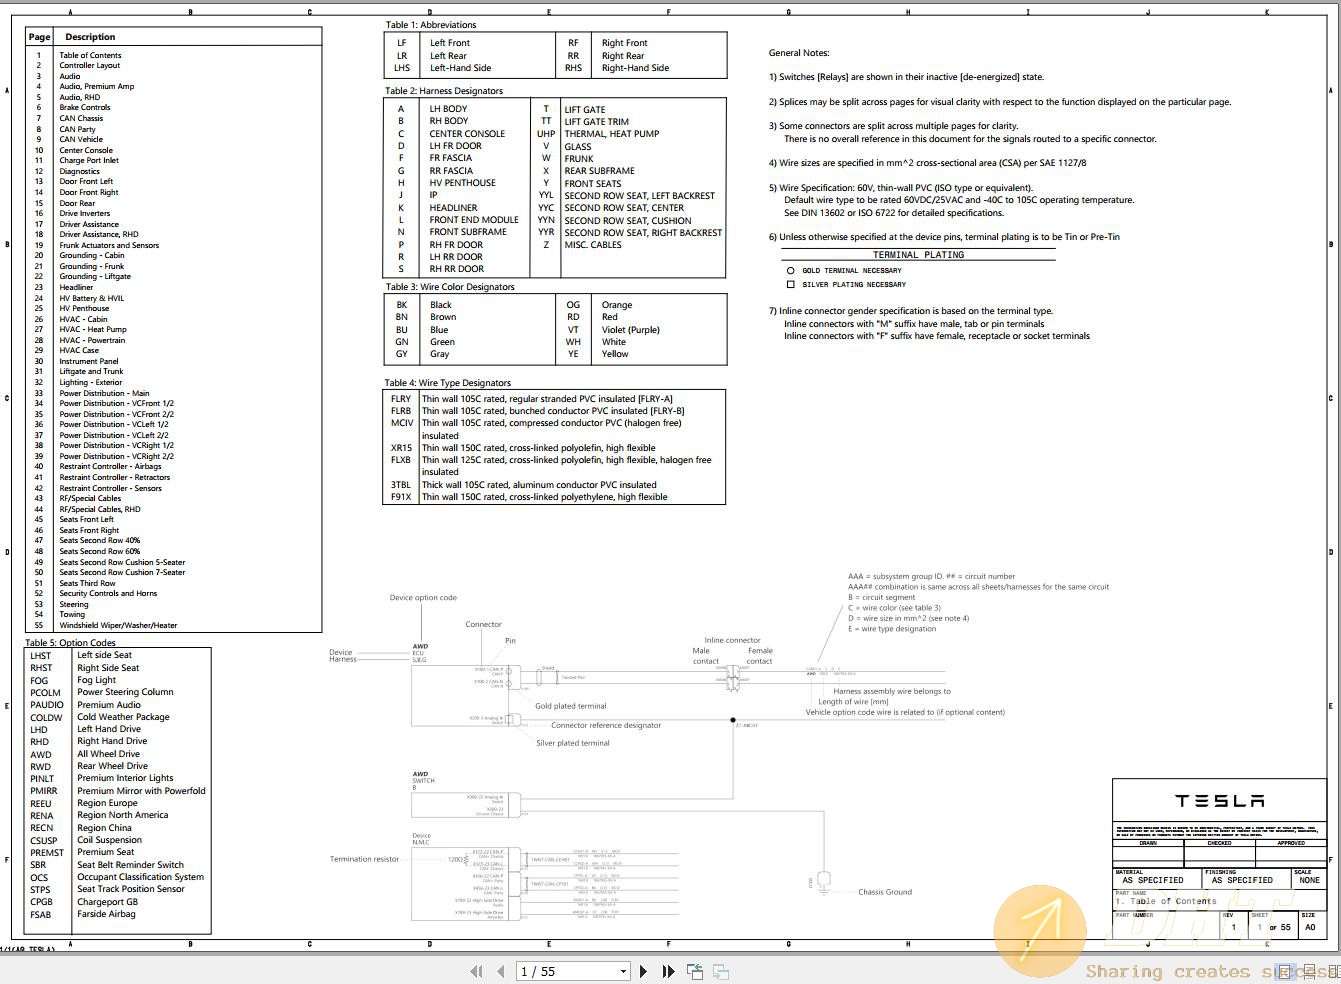Image resolution: width=1341 pixels, height=984 pixels.
Task: Click 'HVAC - Heat Pump' entry
Action: click(x=93, y=330)
